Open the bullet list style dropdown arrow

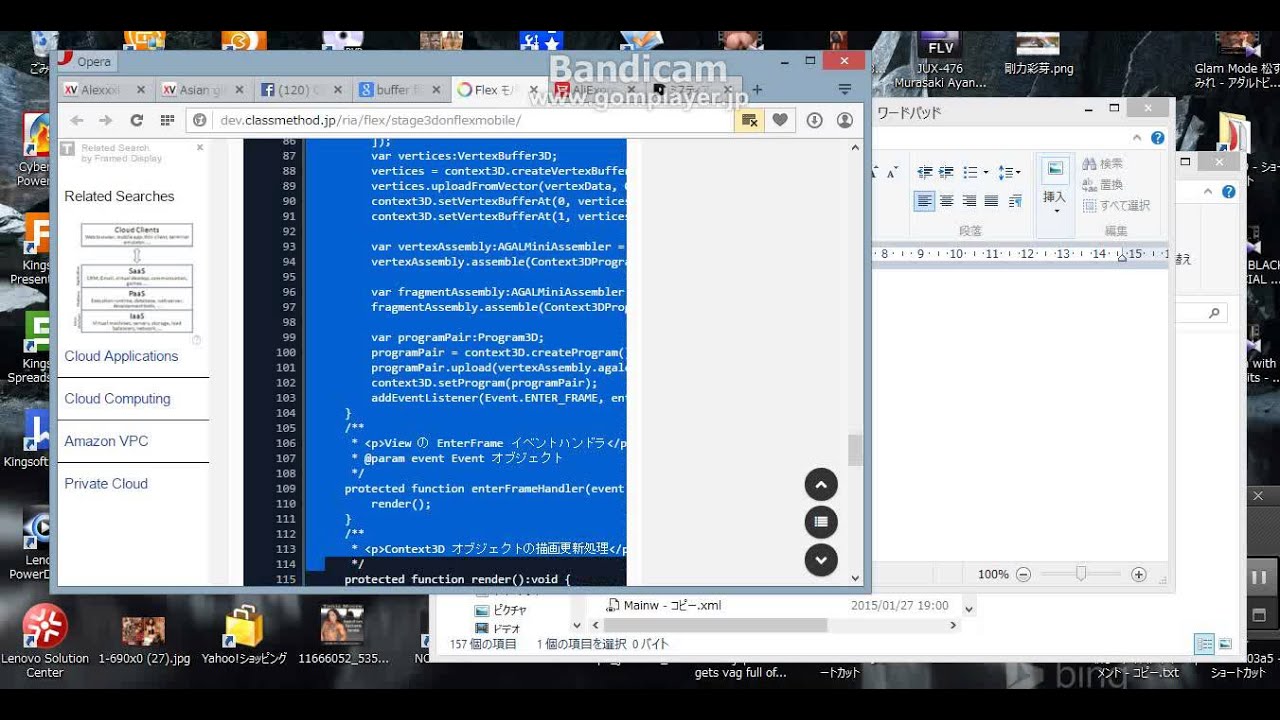[986, 173]
